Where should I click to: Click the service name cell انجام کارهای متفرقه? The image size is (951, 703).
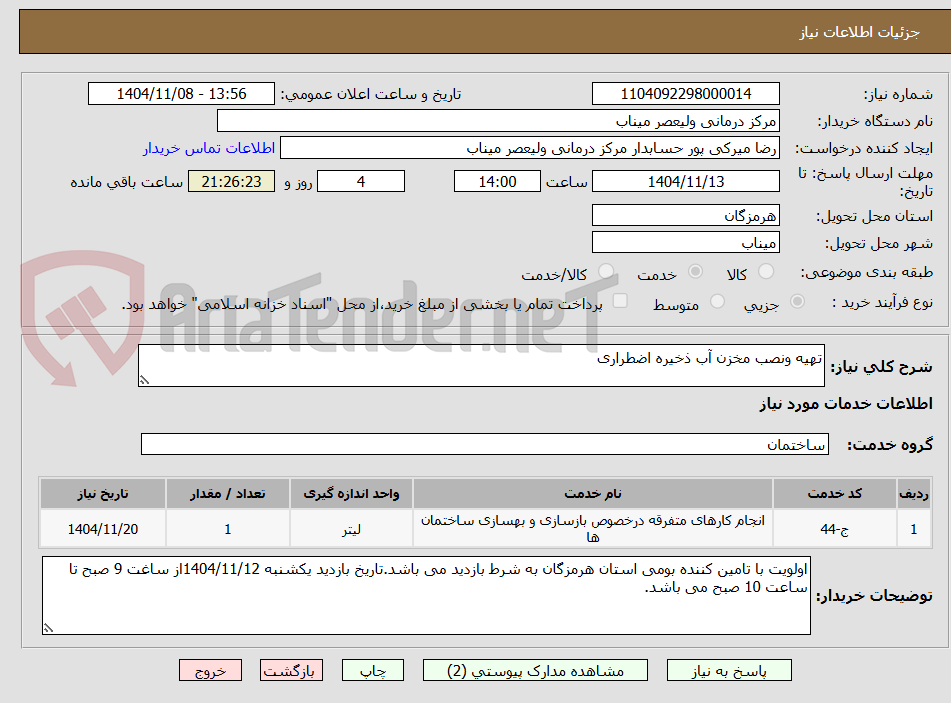tap(593, 529)
